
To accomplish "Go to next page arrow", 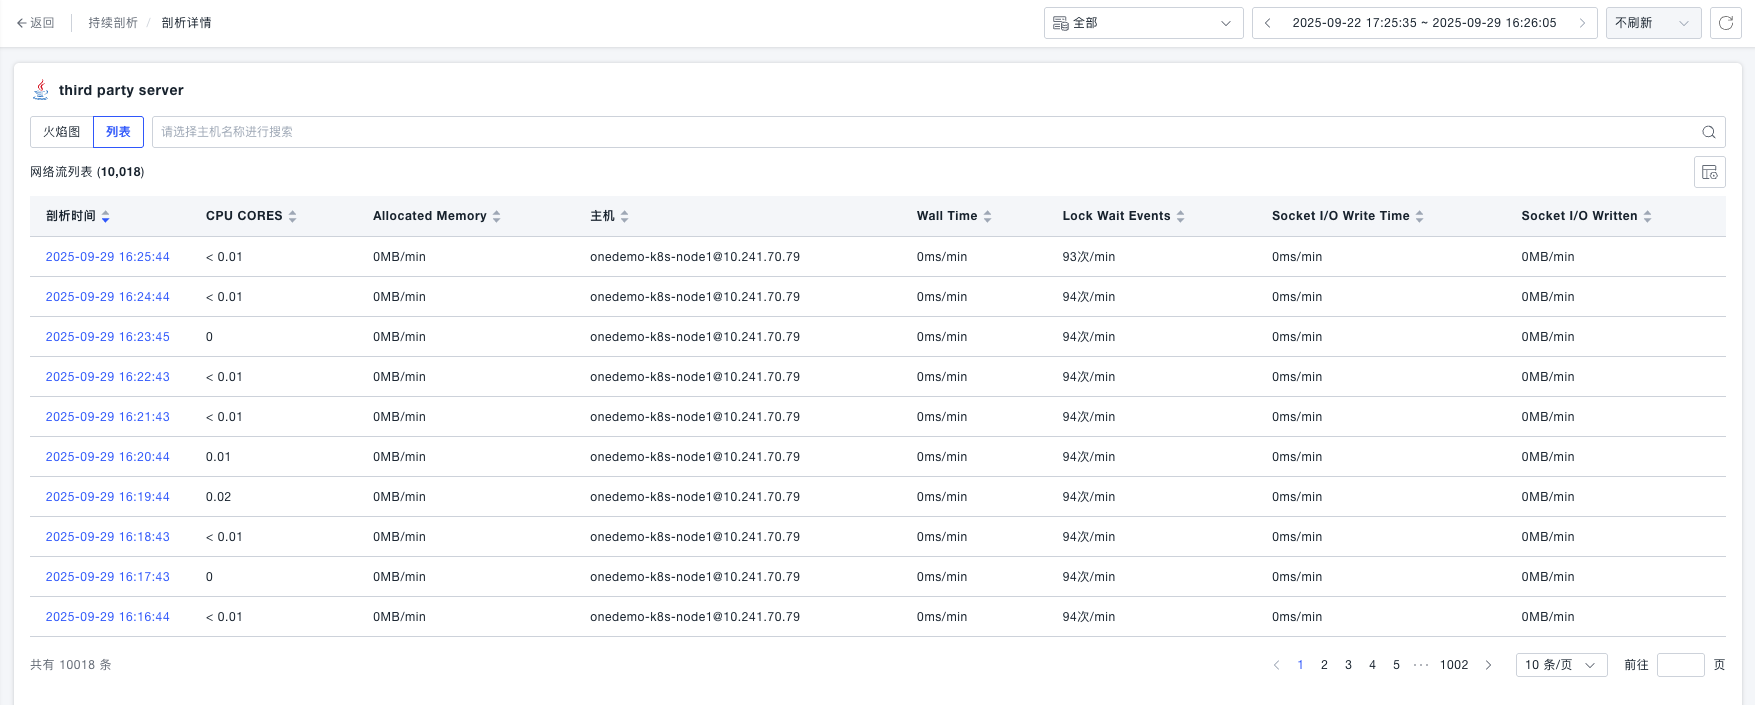I will click(x=1488, y=665).
